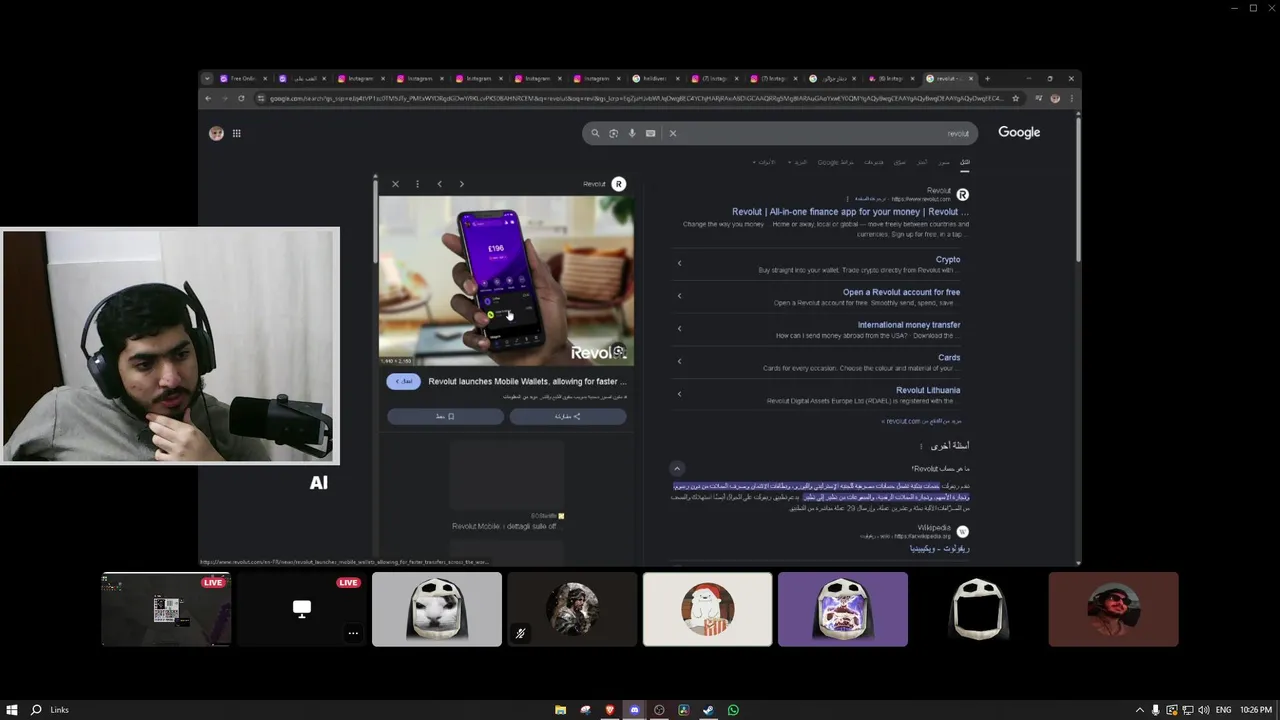
Task: Open Discord from the taskbar
Action: click(634, 710)
